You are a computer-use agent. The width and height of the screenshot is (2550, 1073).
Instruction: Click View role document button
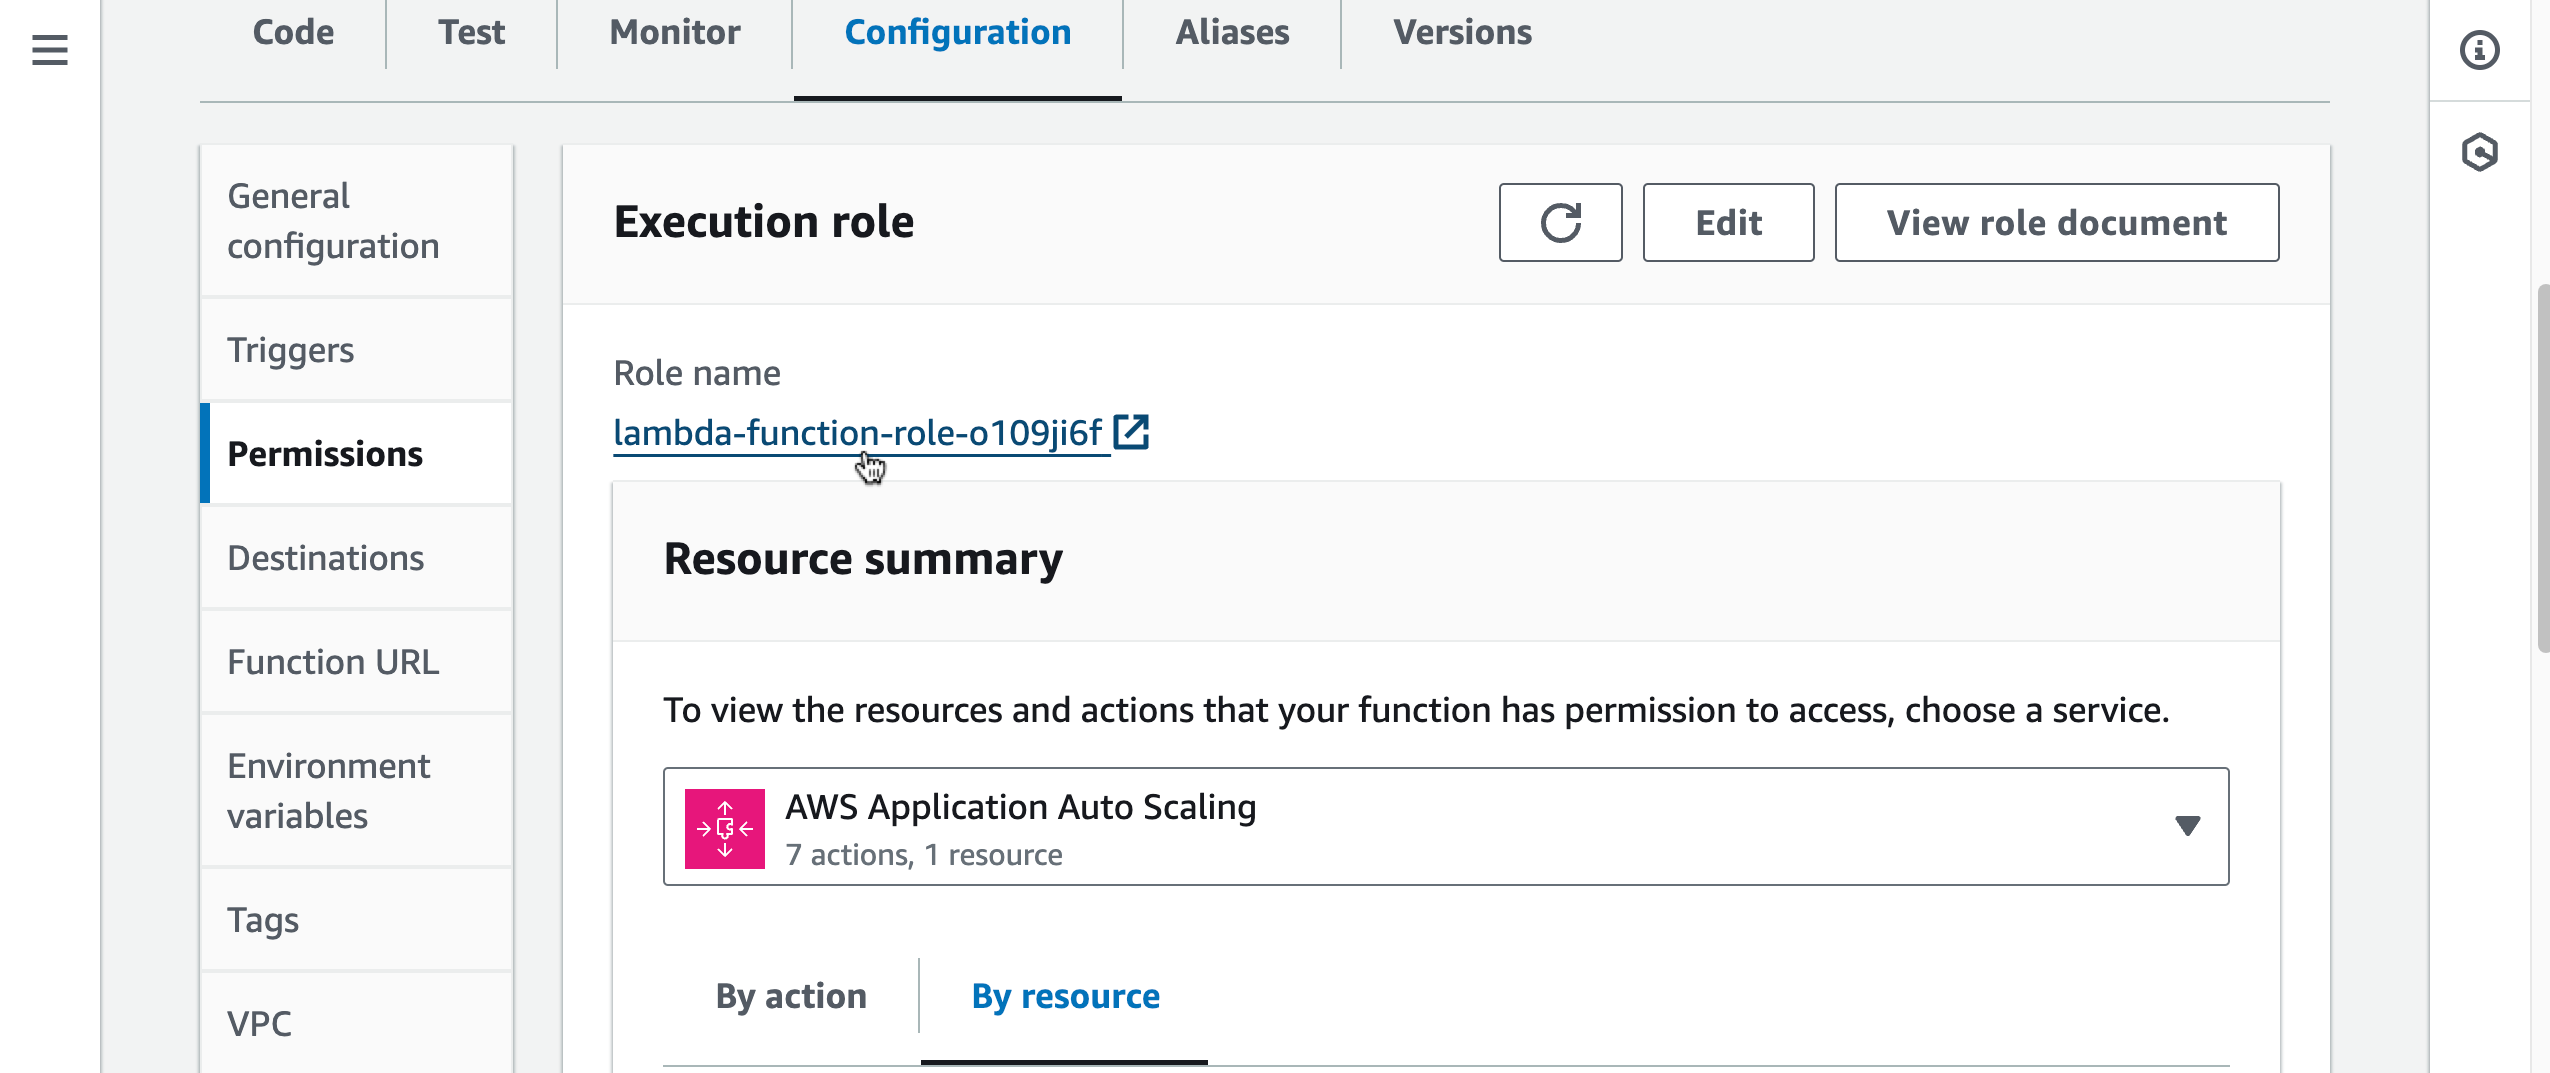tap(2056, 222)
